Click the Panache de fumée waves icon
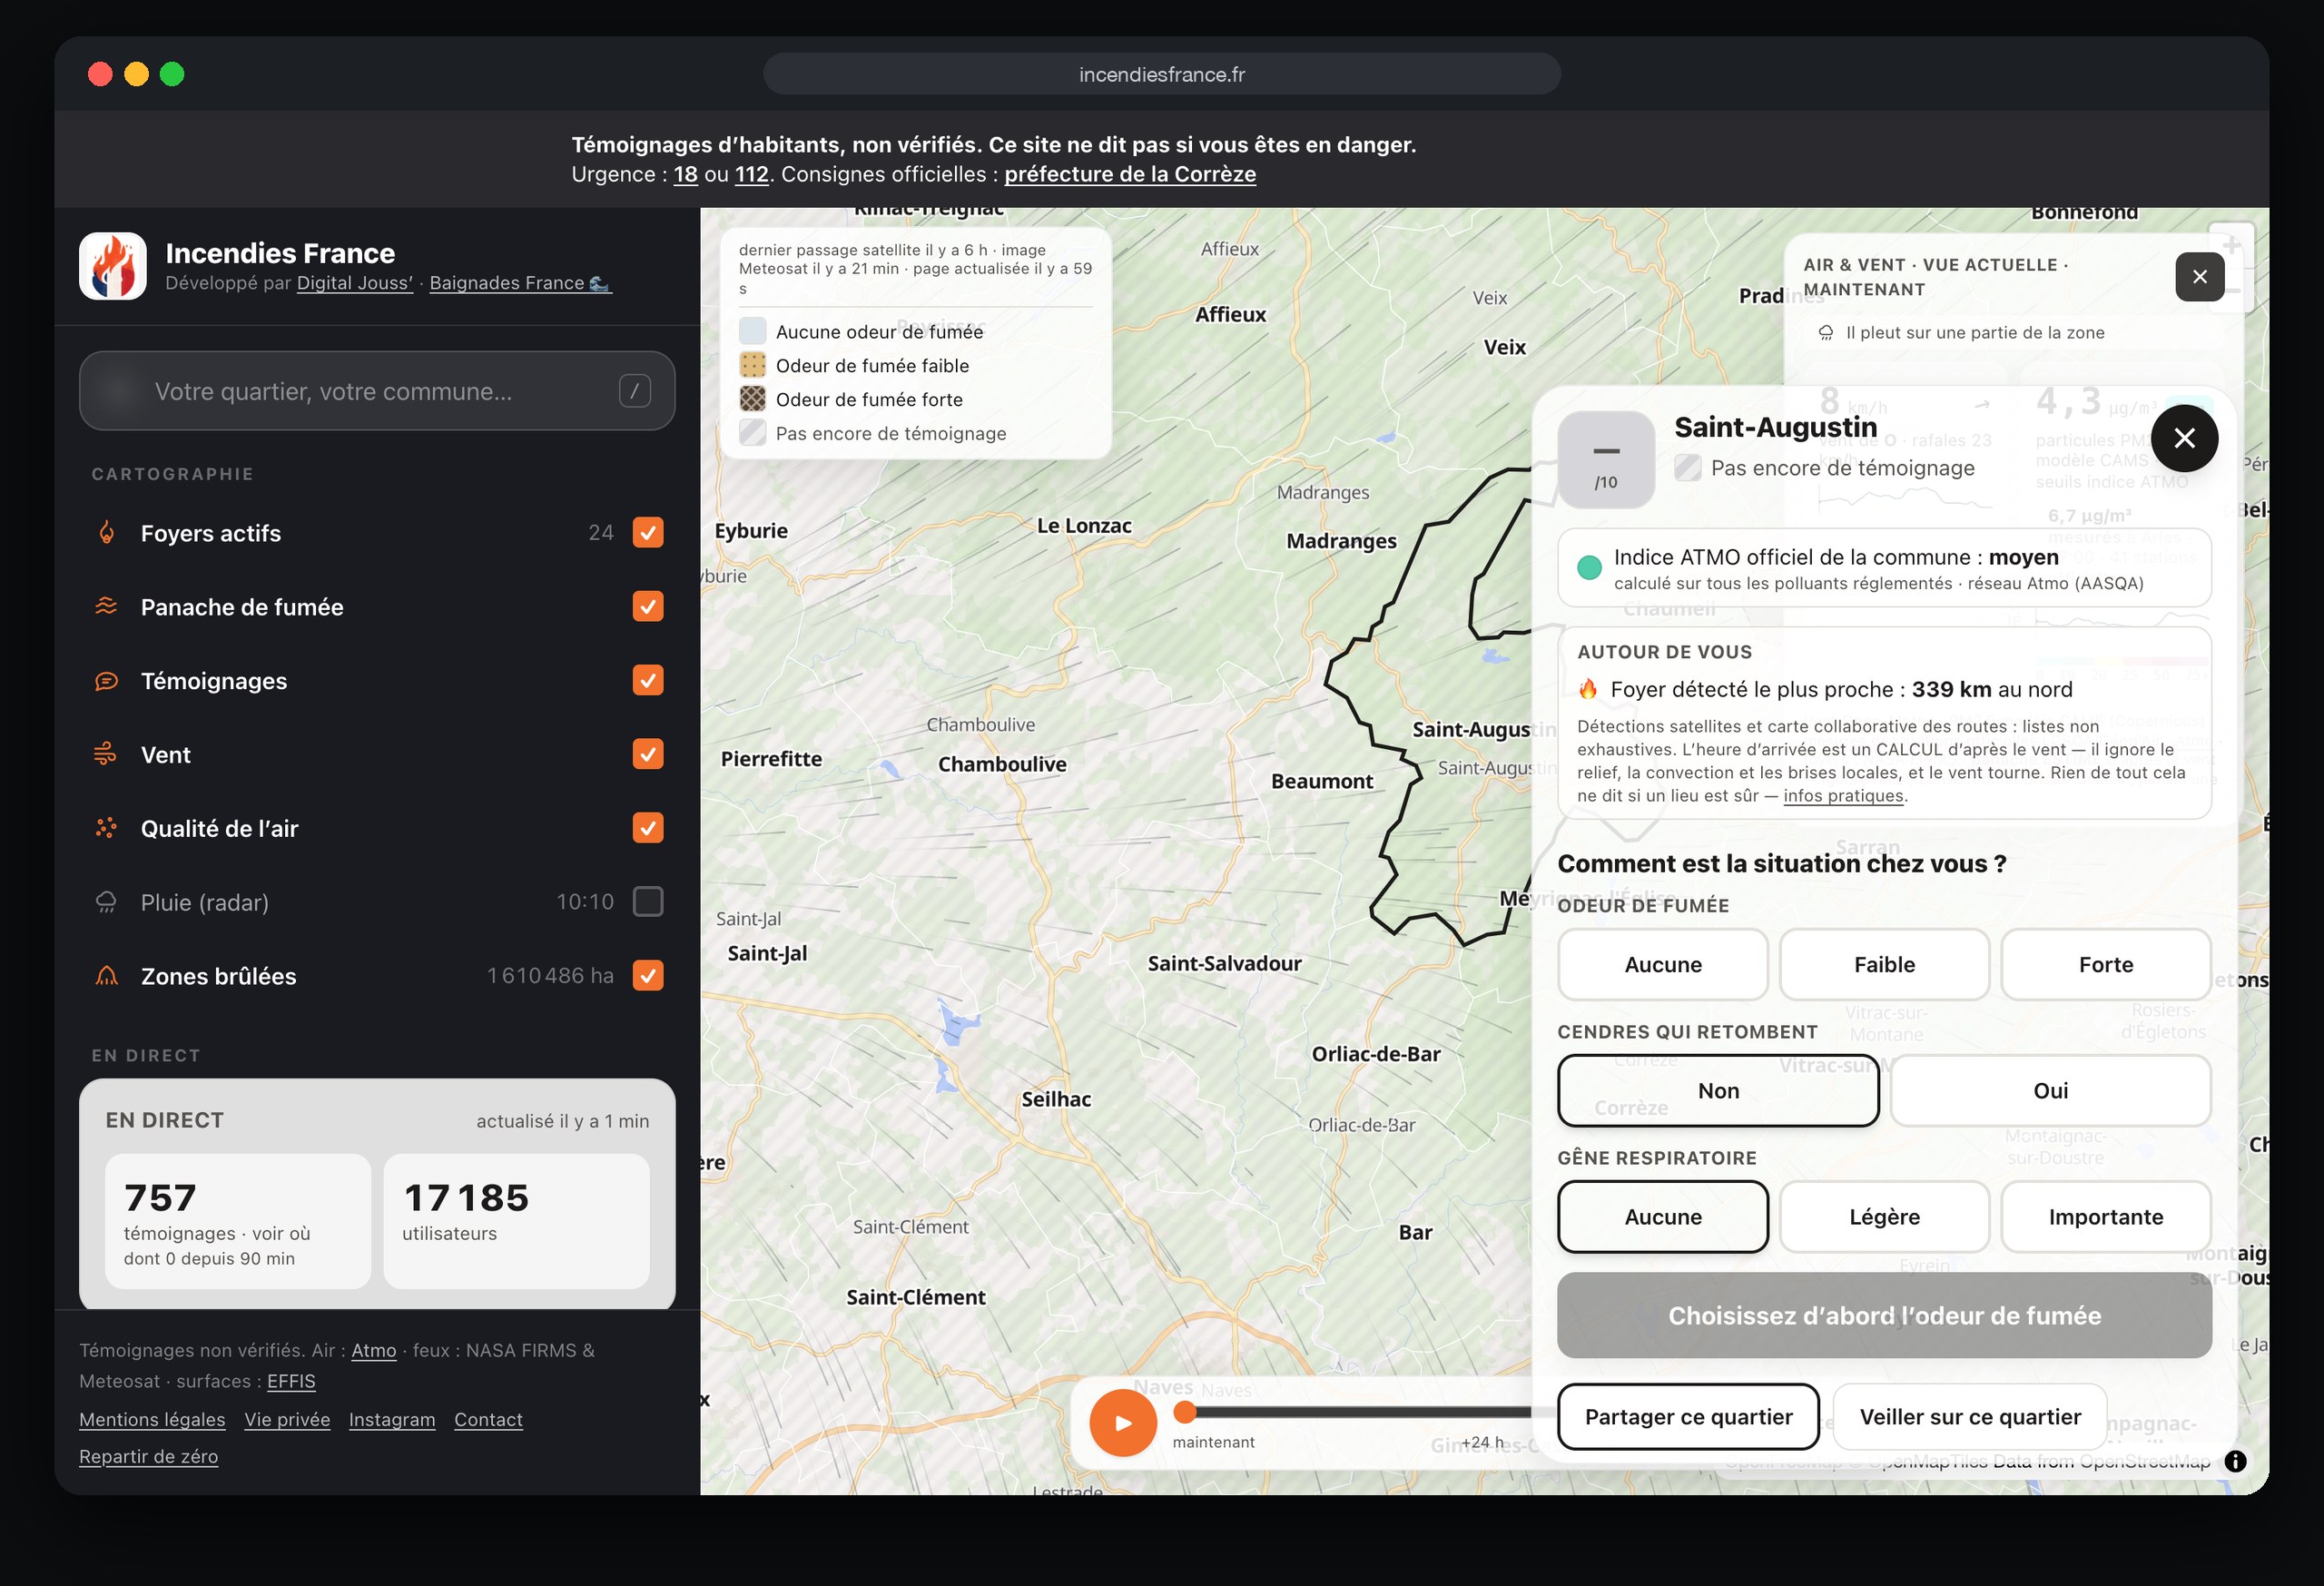The image size is (2324, 1586). click(x=106, y=607)
